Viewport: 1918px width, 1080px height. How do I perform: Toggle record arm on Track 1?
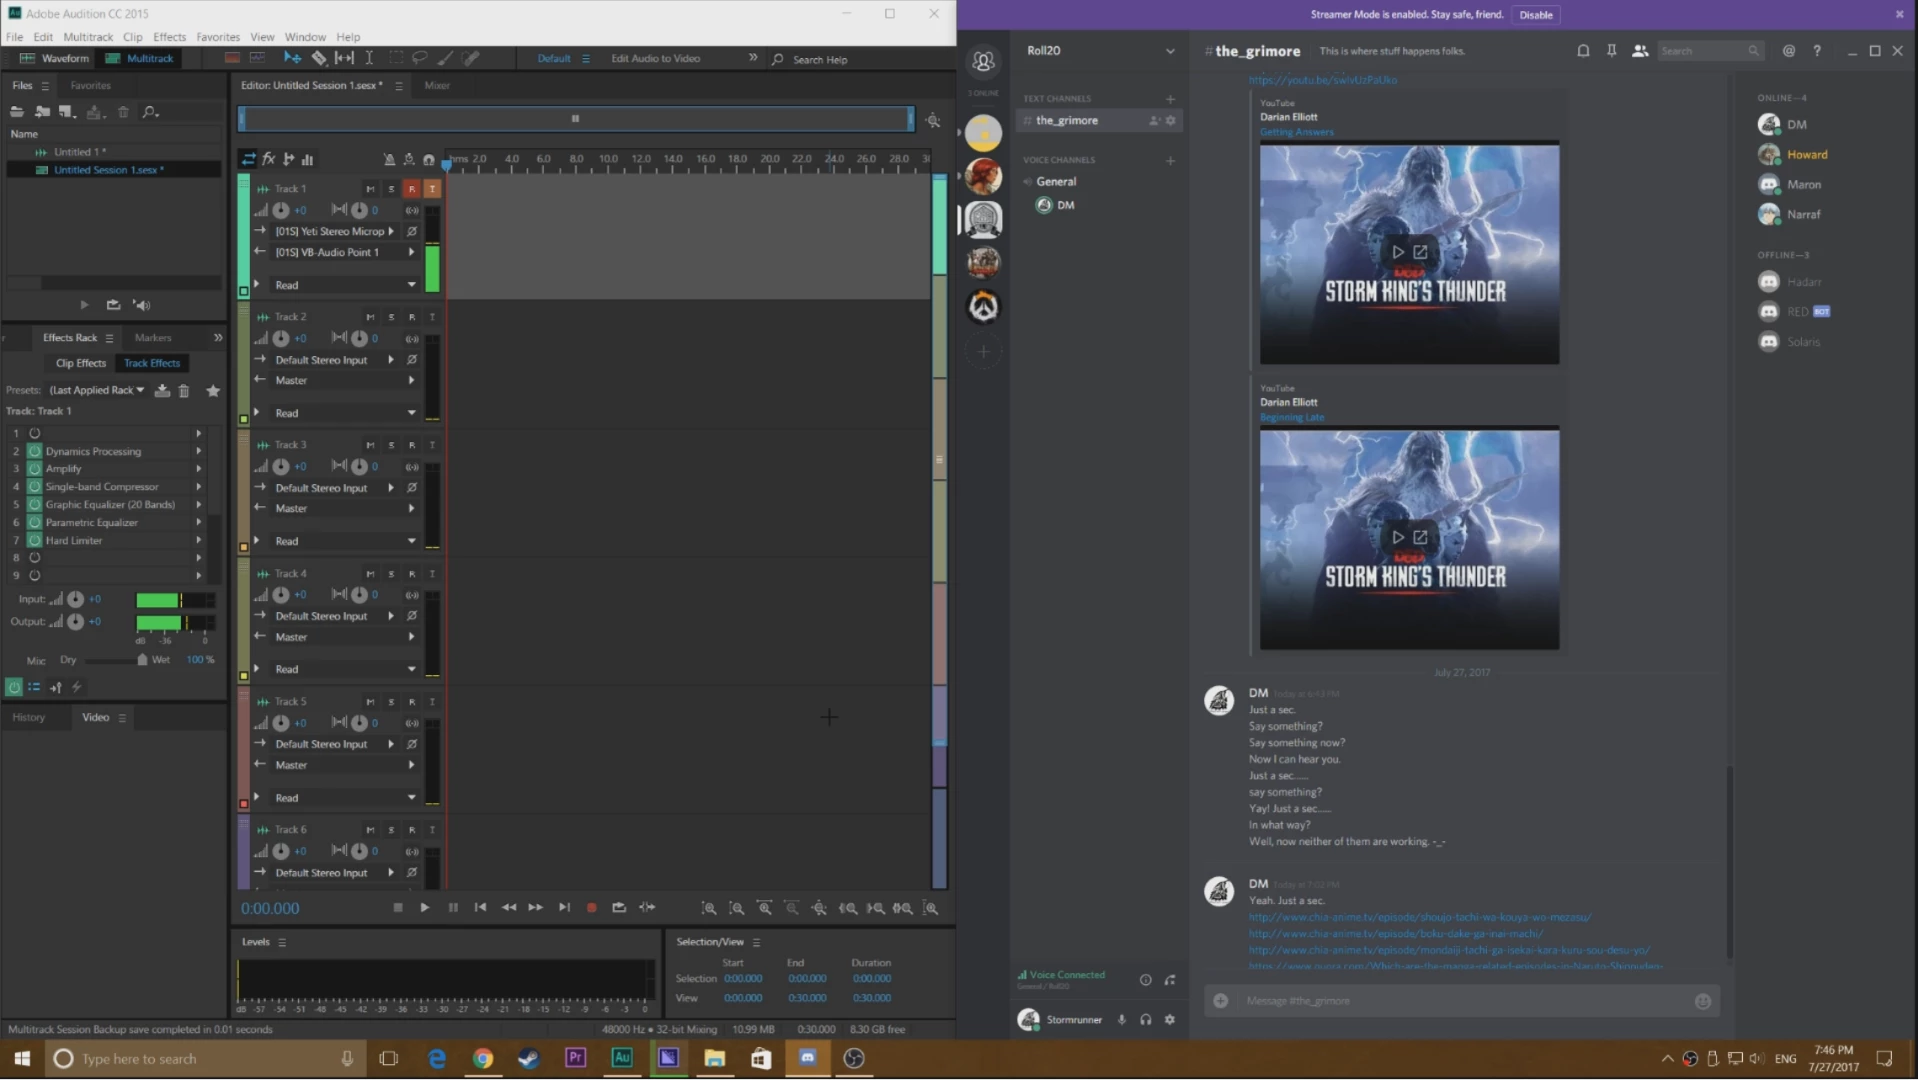412,189
